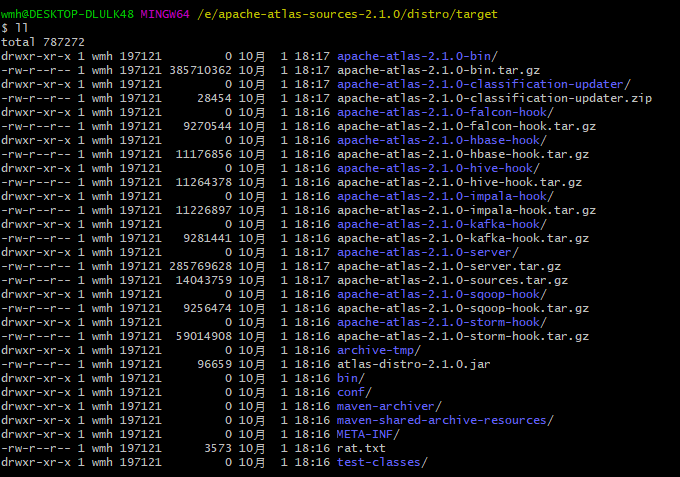The width and height of the screenshot is (680, 477).
Task: Click file size 28454
Action: click(x=214, y=98)
